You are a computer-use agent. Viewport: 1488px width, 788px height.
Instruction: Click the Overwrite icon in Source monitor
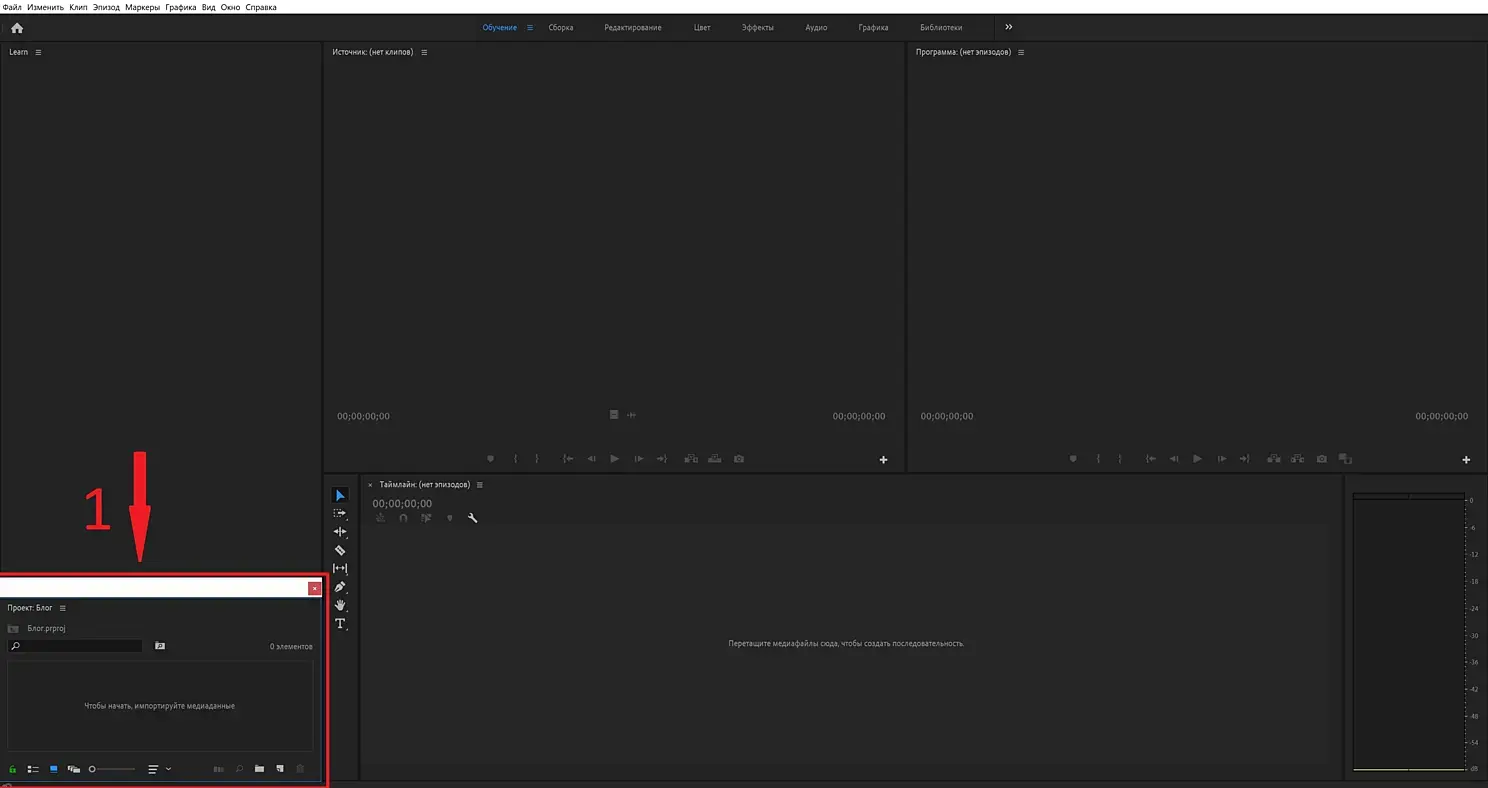[x=714, y=459]
